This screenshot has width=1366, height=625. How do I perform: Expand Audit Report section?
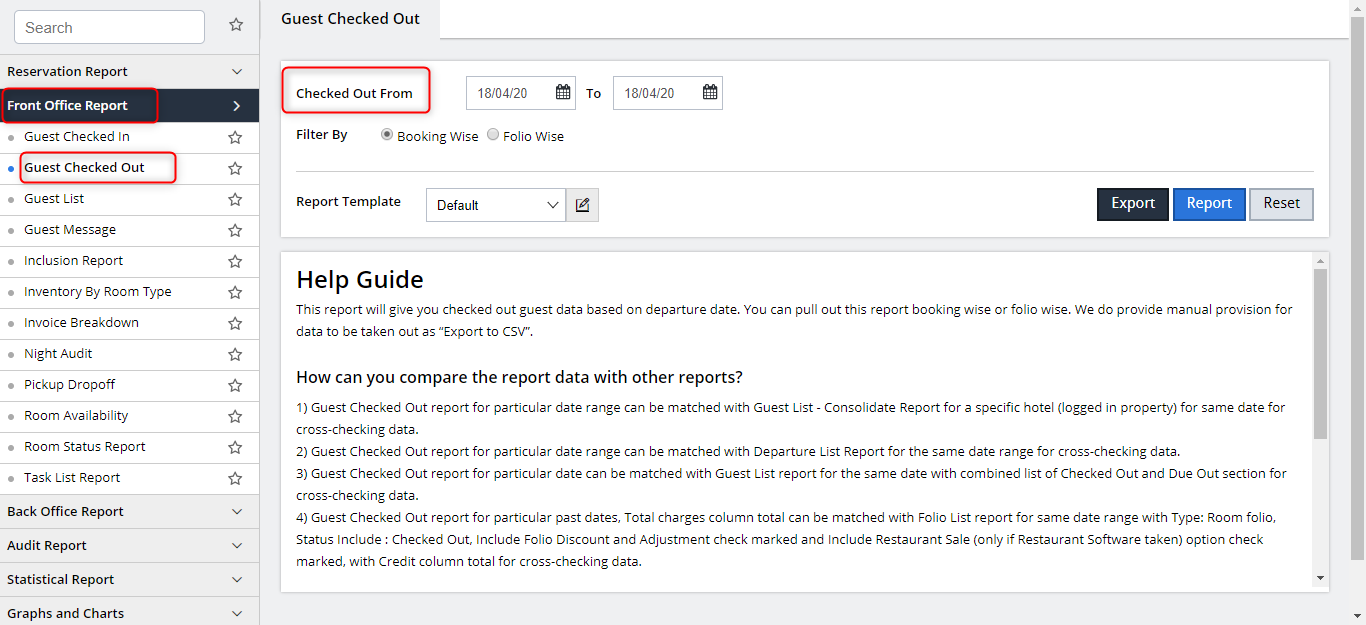click(x=129, y=545)
